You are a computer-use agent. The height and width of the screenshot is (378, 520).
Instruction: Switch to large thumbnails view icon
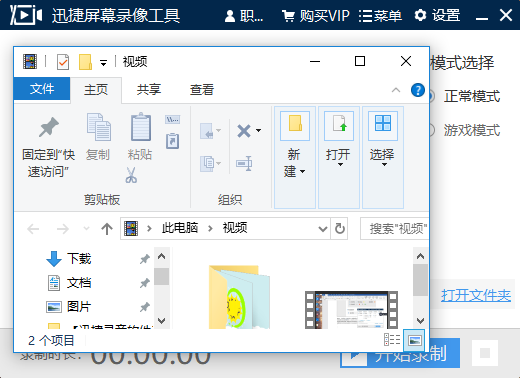[414, 340]
